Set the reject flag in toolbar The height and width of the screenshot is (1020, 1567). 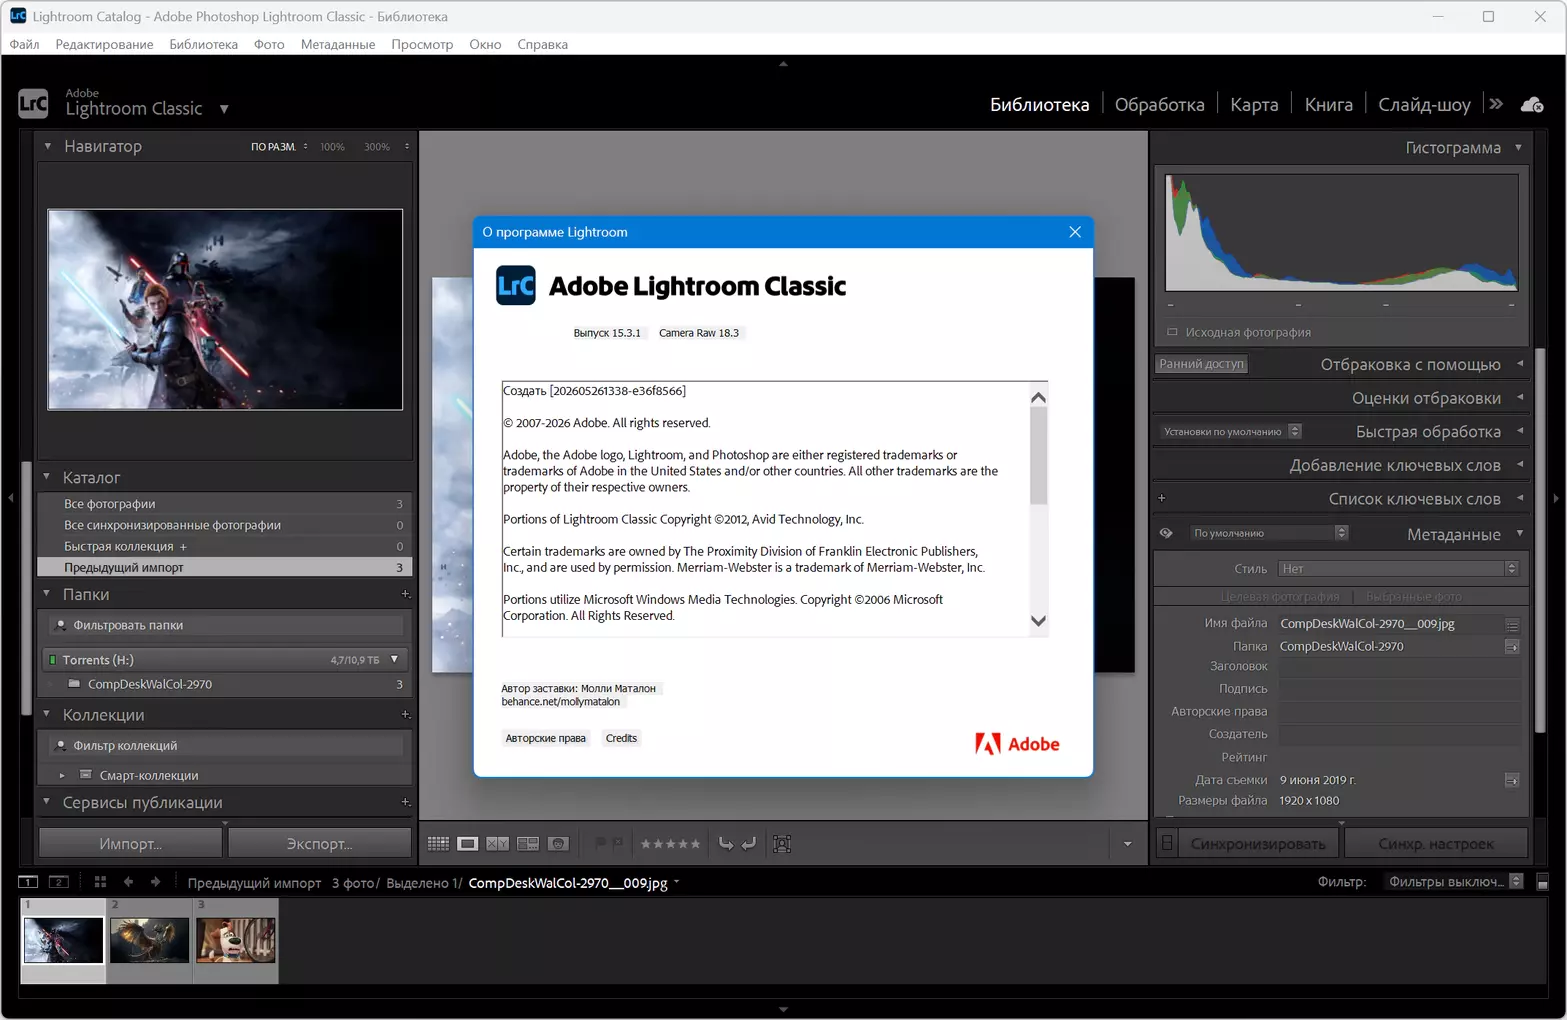[x=618, y=844]
